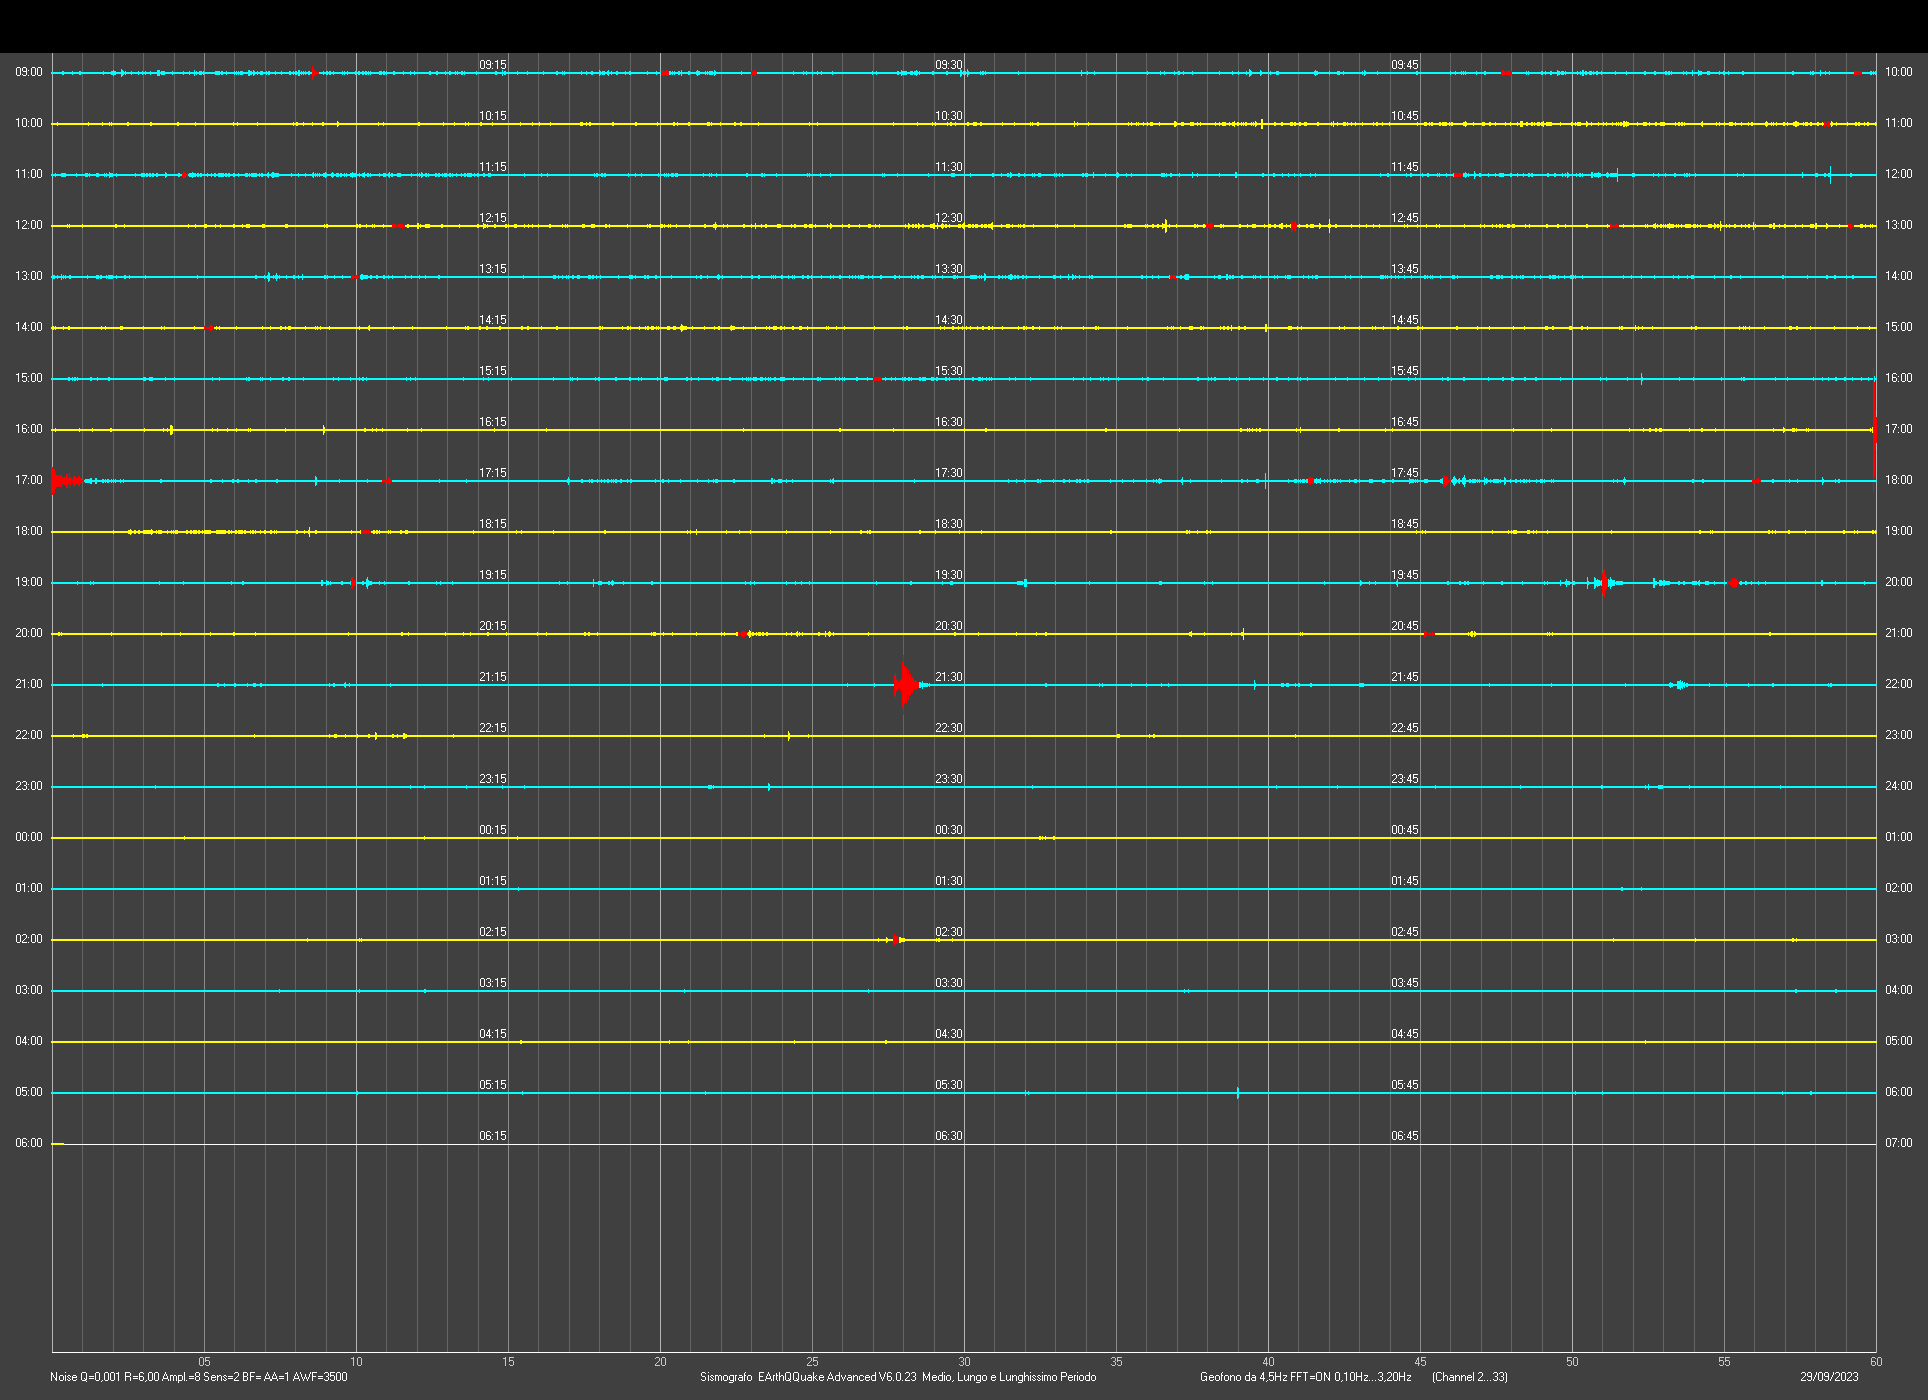Click the '09:45' time label
Screen dimensions: 1928x1400
point(1405,65)
